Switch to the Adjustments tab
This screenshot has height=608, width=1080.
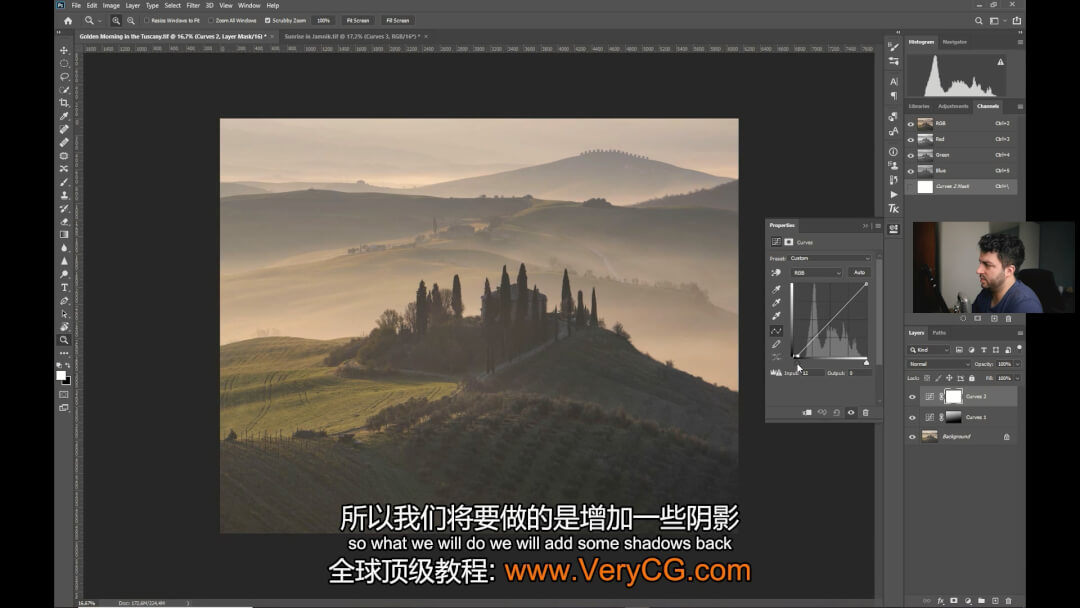(x=953, y=106)
